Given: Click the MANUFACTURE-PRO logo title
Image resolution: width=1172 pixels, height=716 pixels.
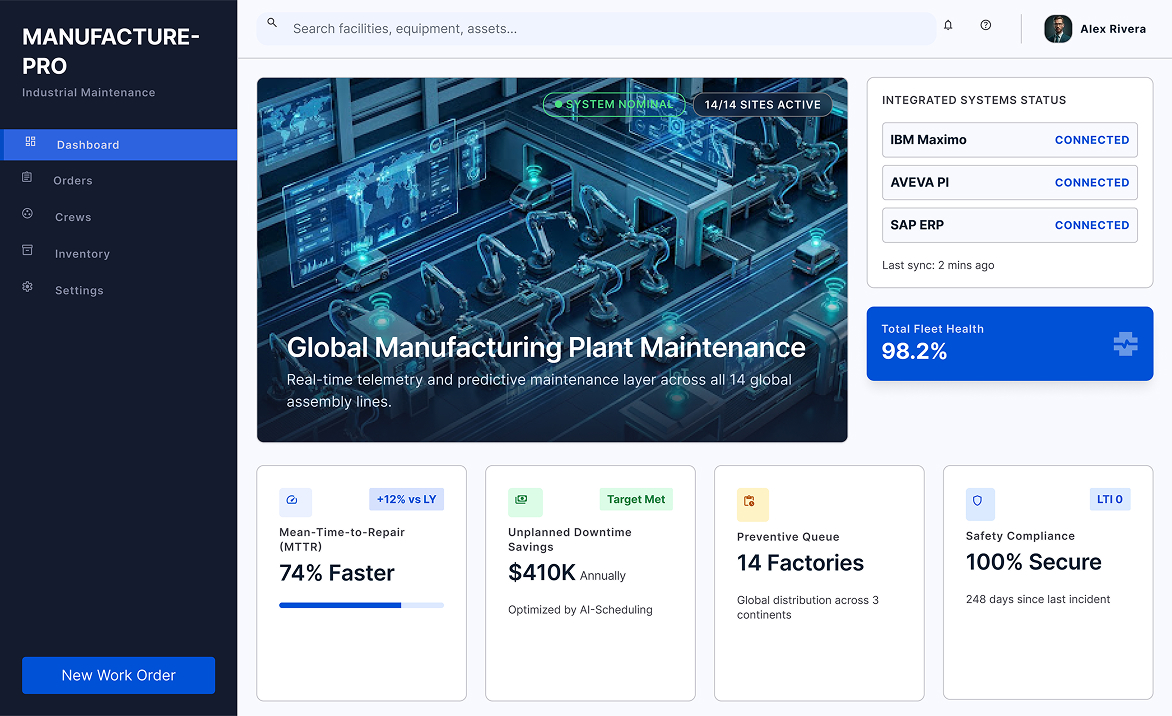Looking at the screenshot, I should [111, 51].
